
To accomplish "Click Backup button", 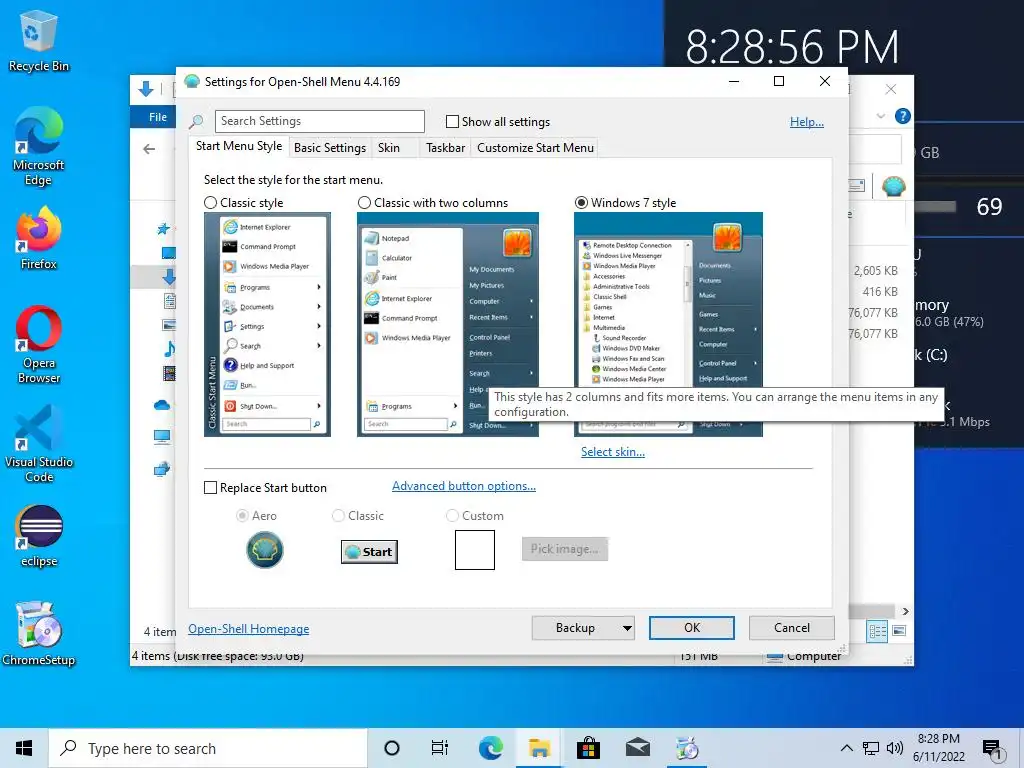I will tap(575, 628).
